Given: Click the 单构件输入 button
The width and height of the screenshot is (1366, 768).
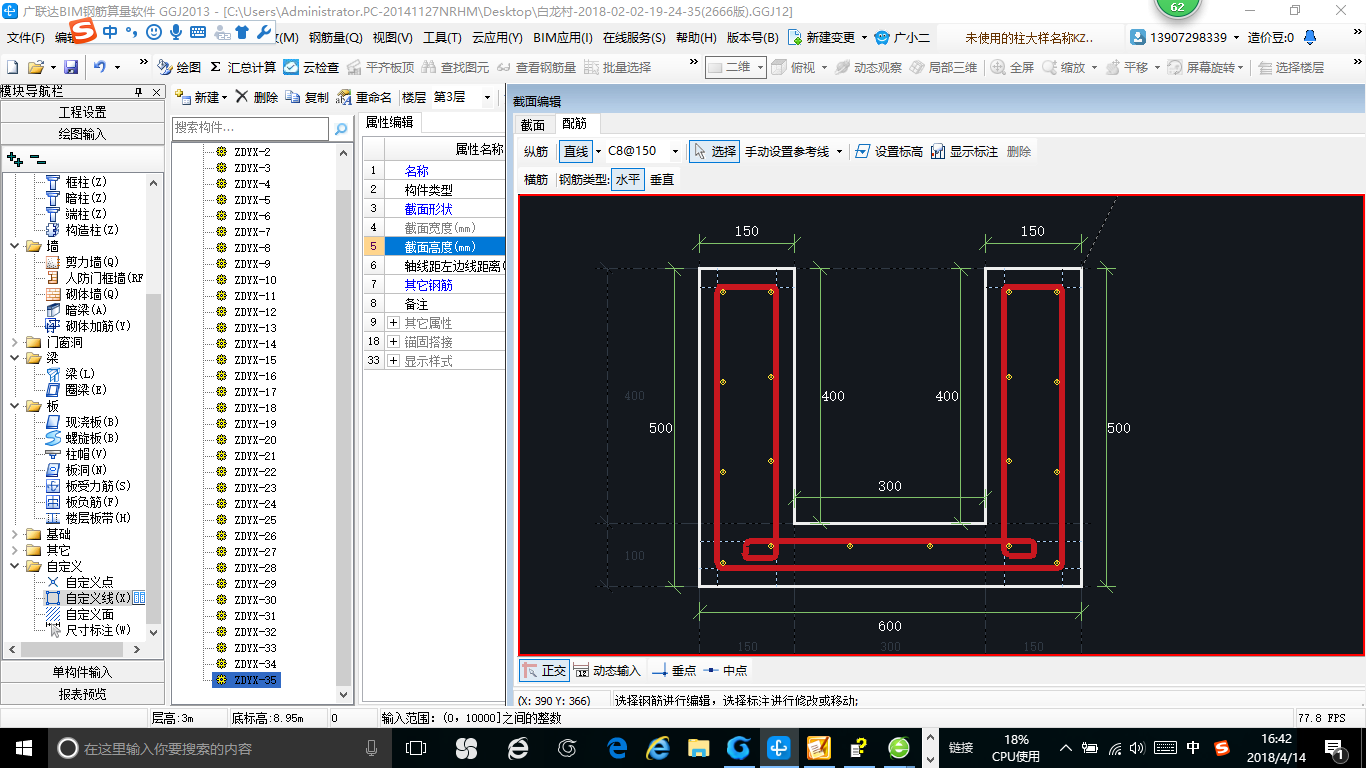Looking at the screenshot, I should point(82,672).
